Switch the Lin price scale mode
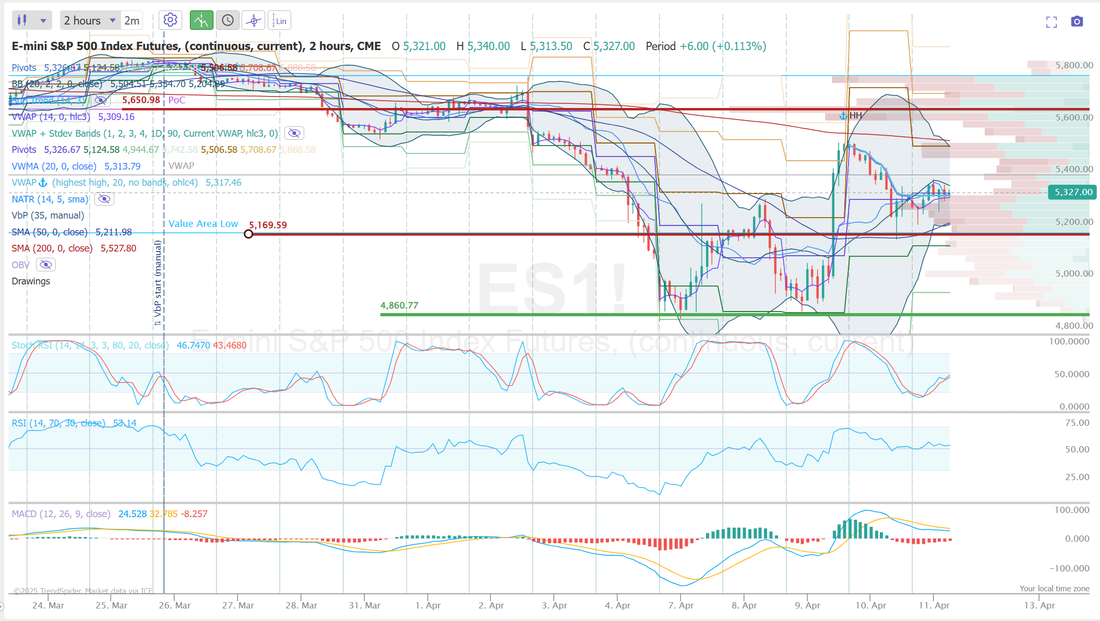The image size is (1100, 621). [280, 20]
